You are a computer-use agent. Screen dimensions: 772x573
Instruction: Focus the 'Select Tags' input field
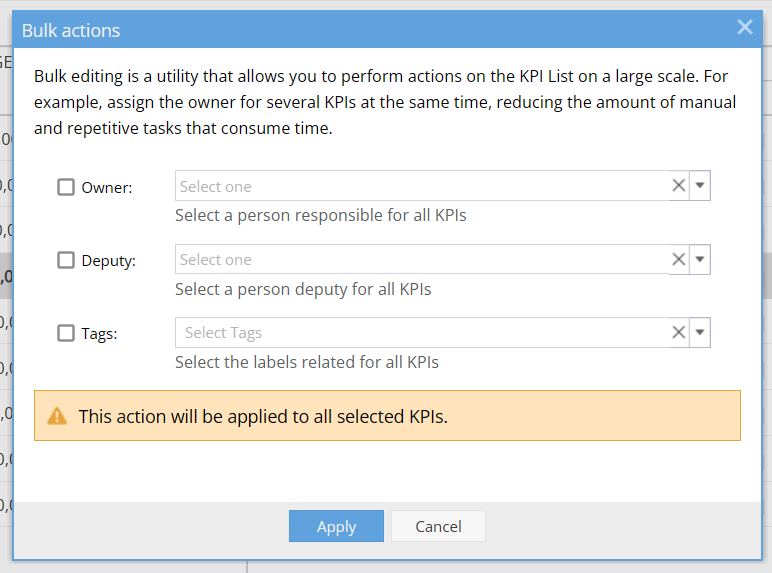pyautogui.click(x=422, y=332)
